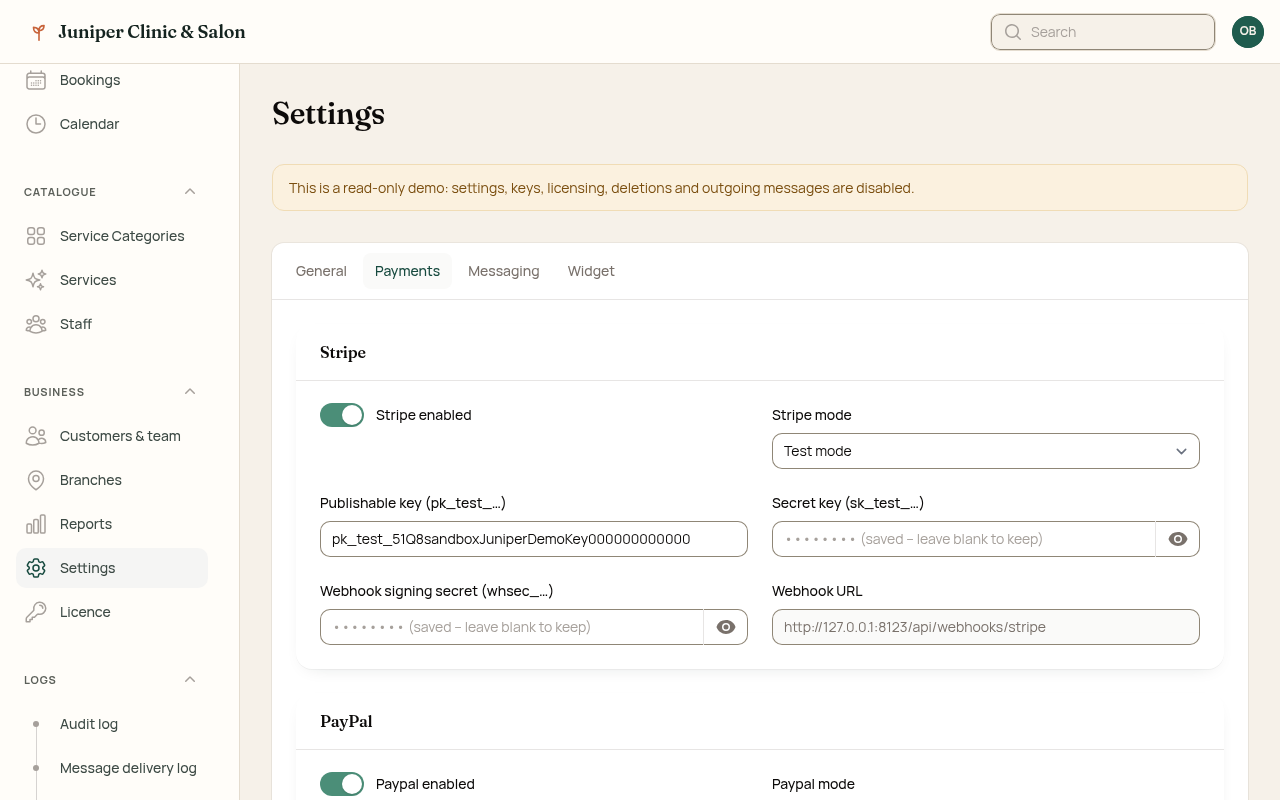Open the Branches page
Image resolution: width=1280 pixels, height=800 pixels.
point(112,480)
